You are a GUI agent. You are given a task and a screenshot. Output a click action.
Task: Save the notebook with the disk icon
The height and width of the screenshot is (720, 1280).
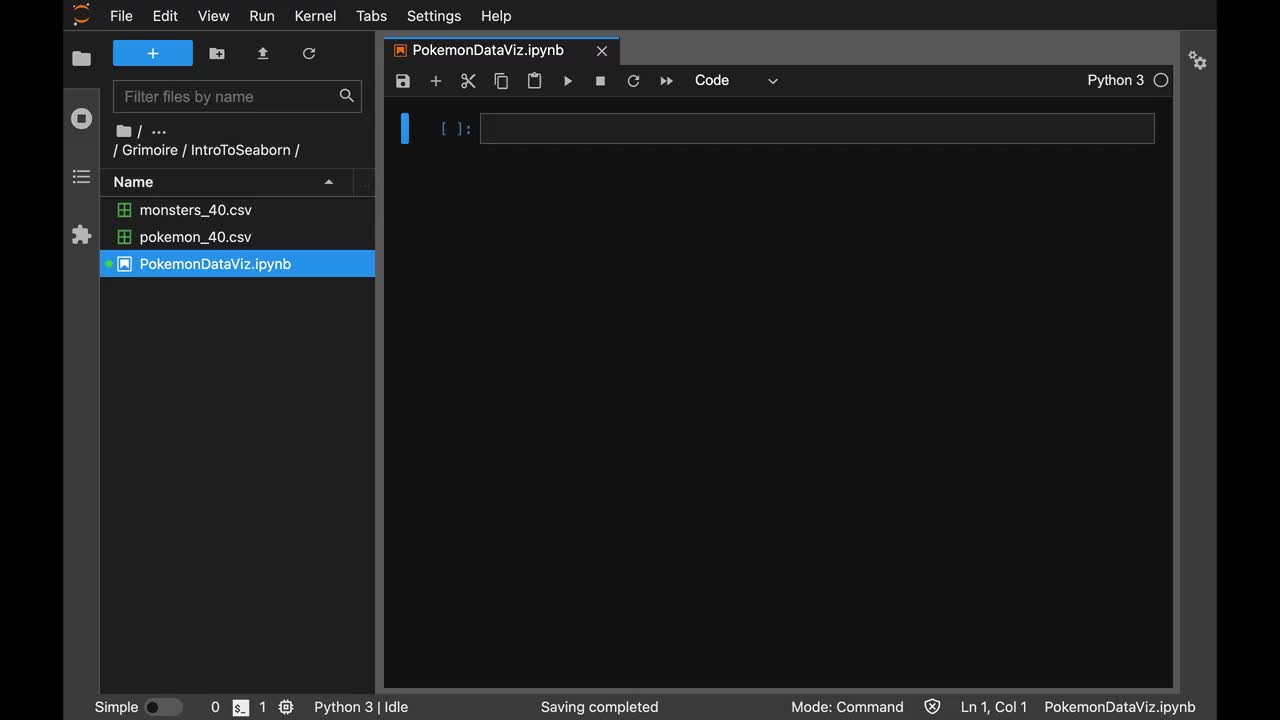point(403,81)
